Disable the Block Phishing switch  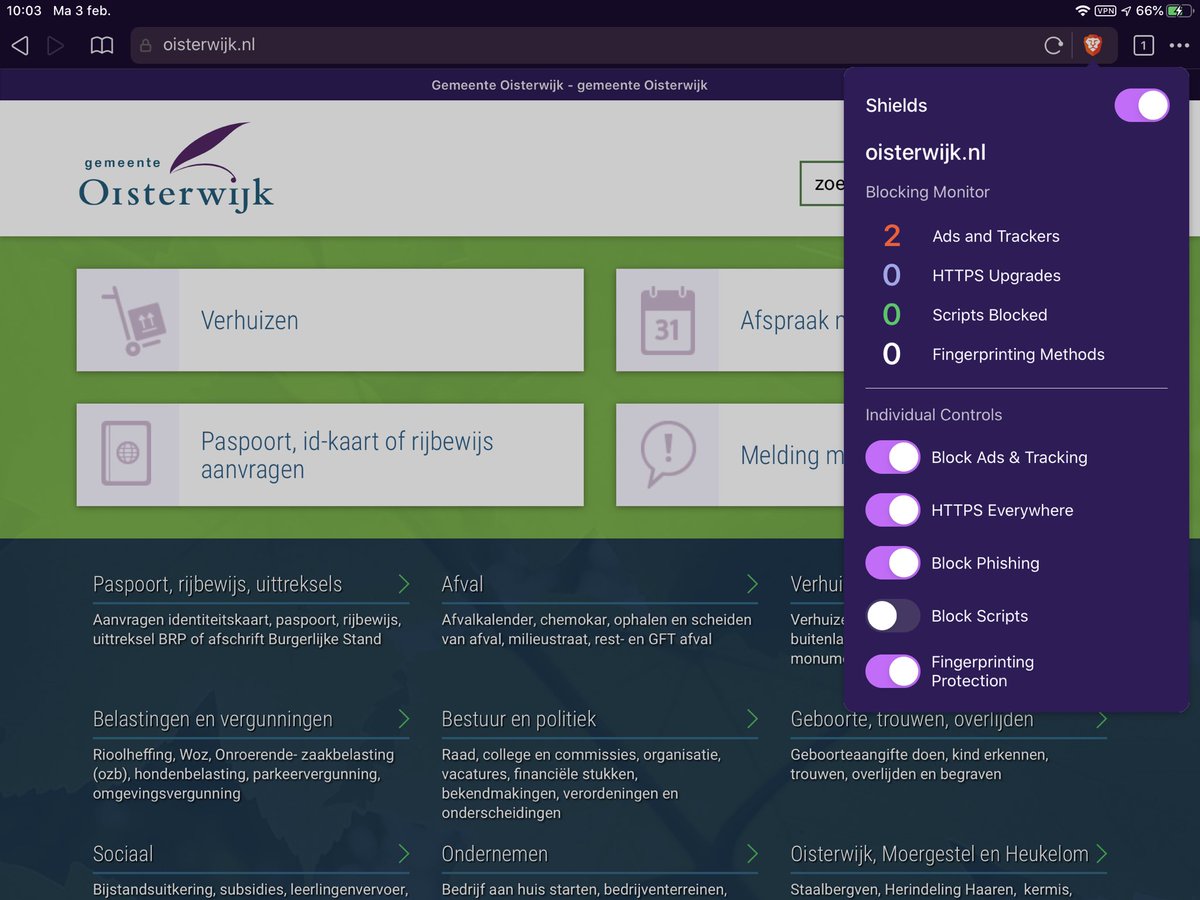[892, 563]
